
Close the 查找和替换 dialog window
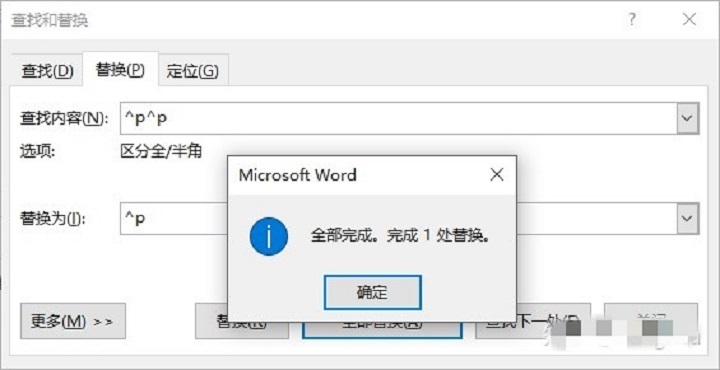pos(689,20)
